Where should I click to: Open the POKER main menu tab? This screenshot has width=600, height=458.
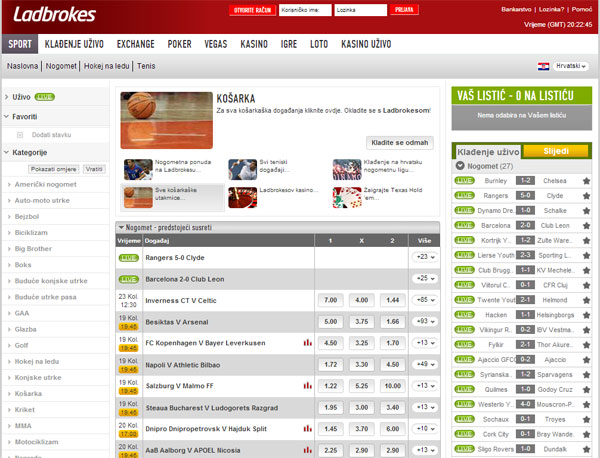pos(179,45)
